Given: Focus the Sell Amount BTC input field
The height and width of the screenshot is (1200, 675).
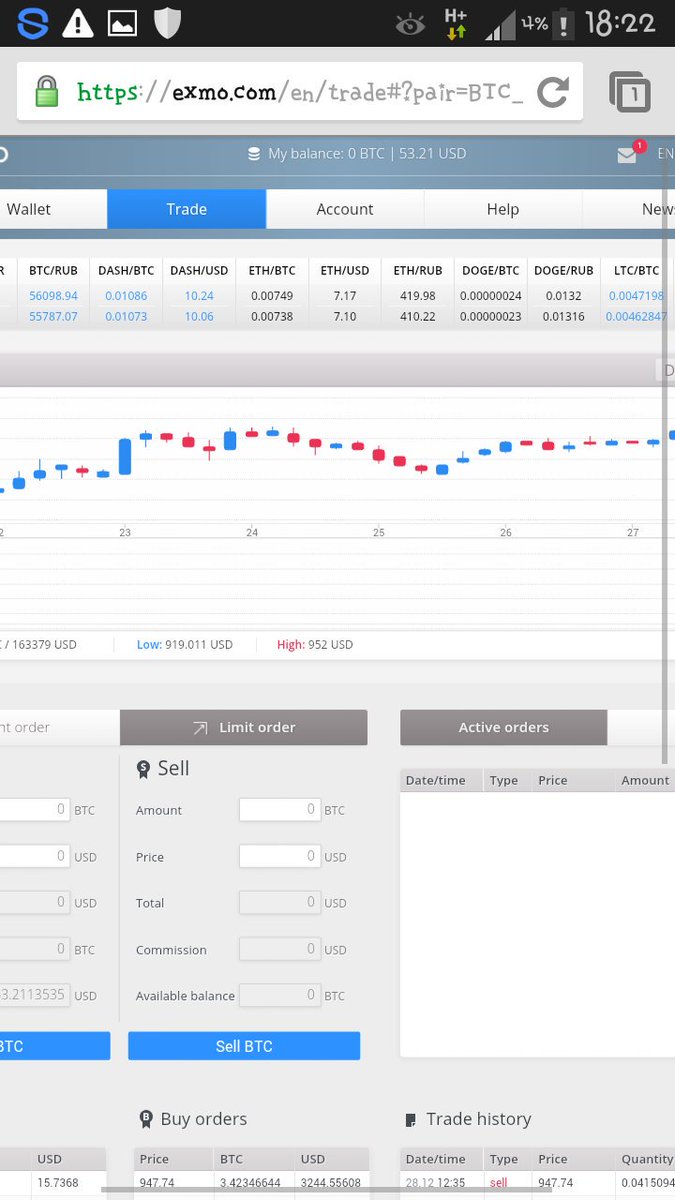Looking at the screenshot, I should tap(279, 810).
